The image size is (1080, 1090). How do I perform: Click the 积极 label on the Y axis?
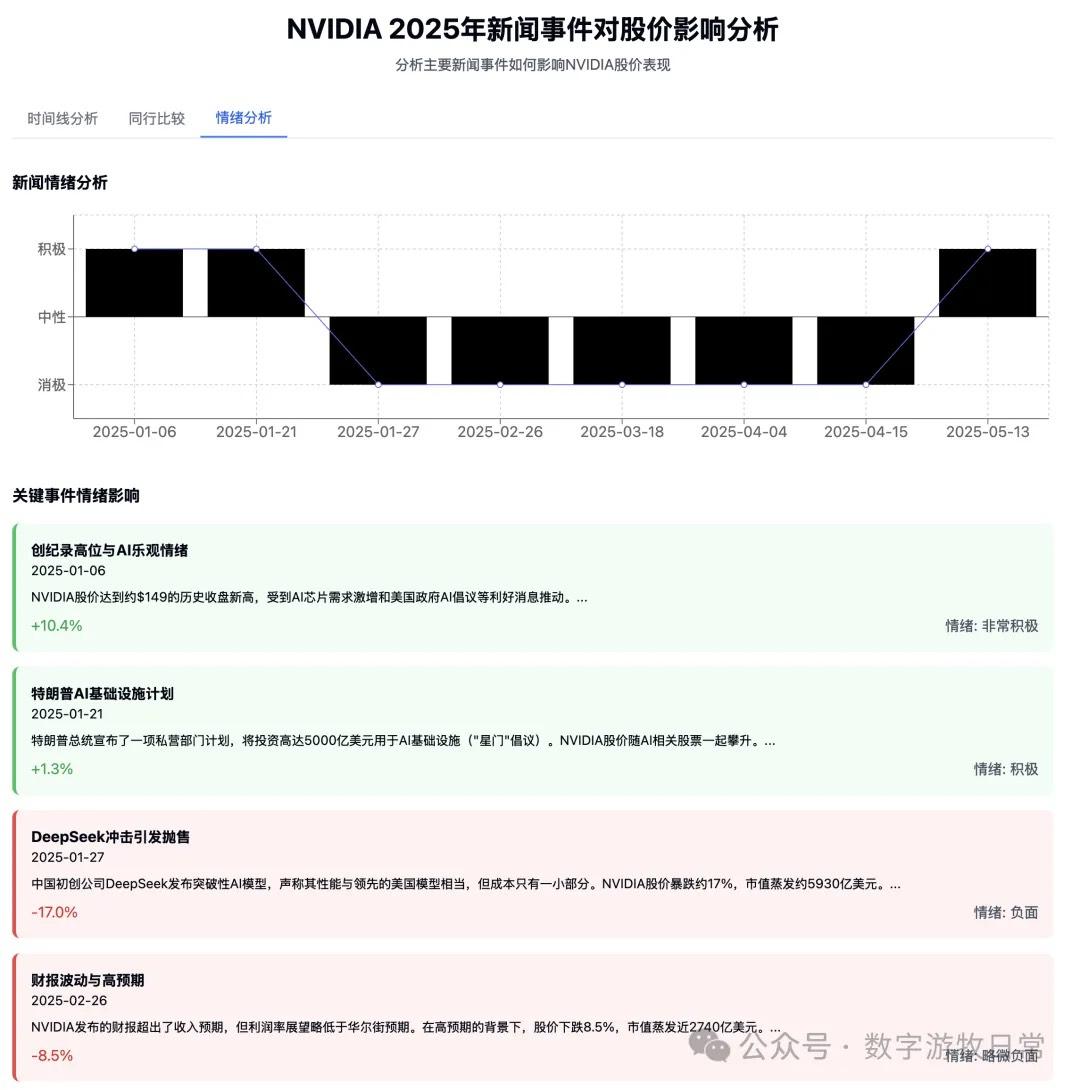(52, 249)
